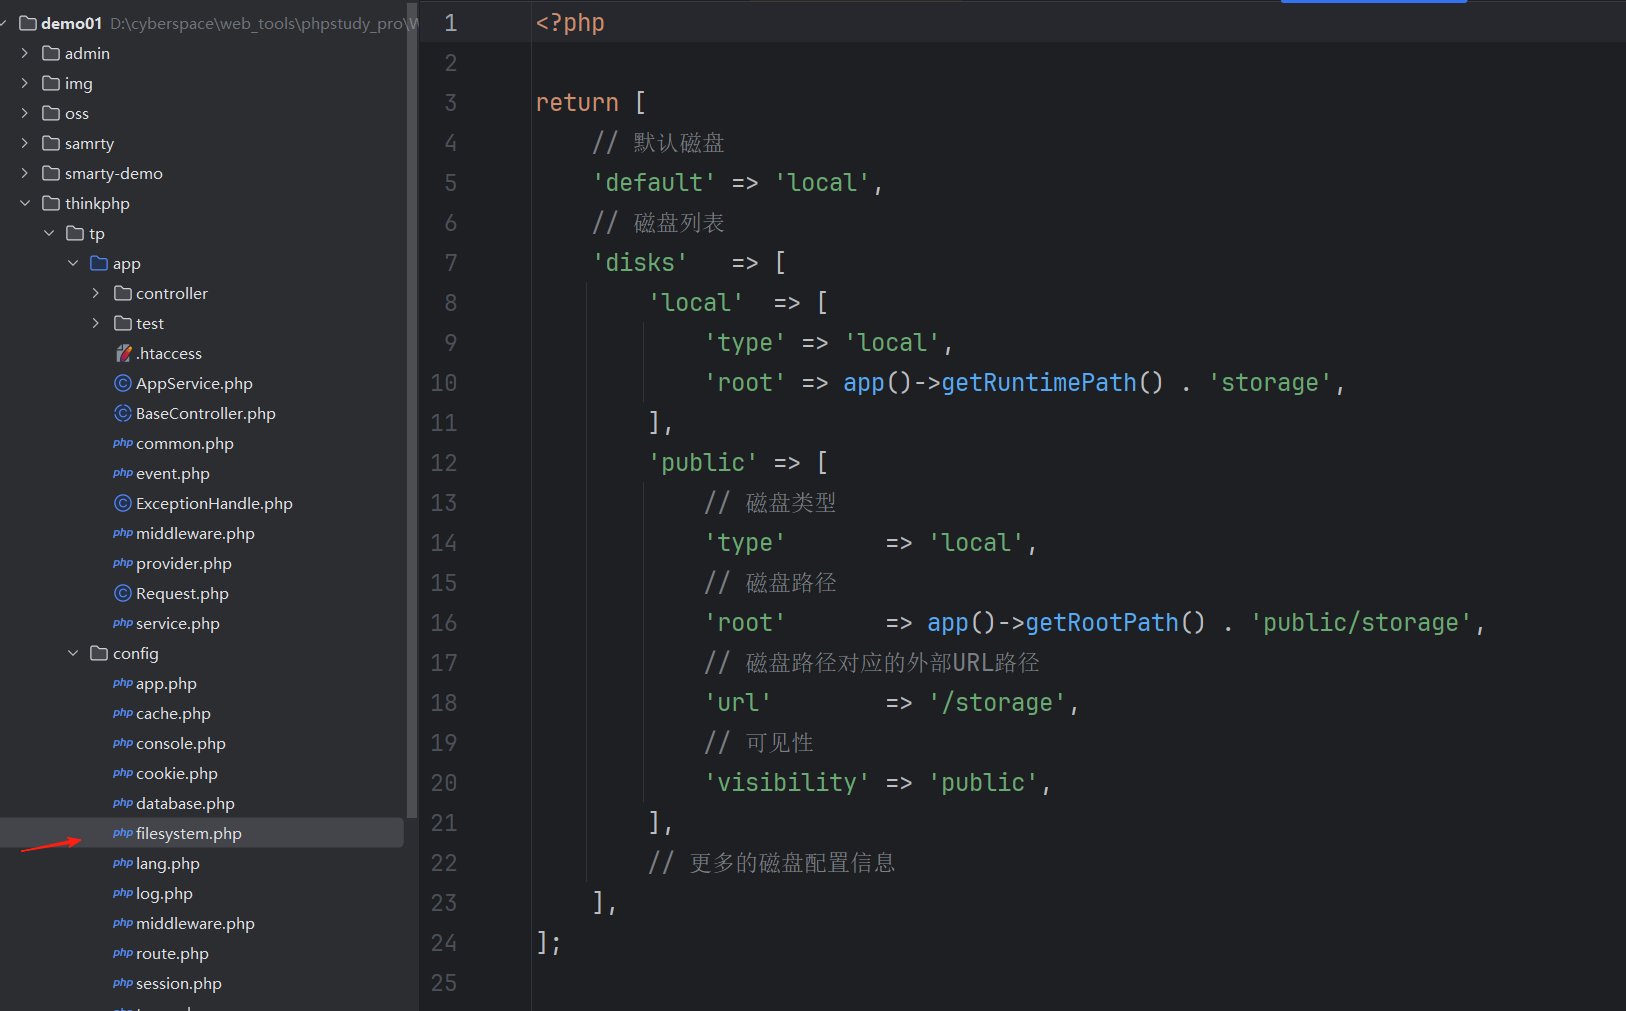The width and height of the screenshot is (1626, 1011).
Task: Click the config folder icon
Action: (x=99, y=653)
